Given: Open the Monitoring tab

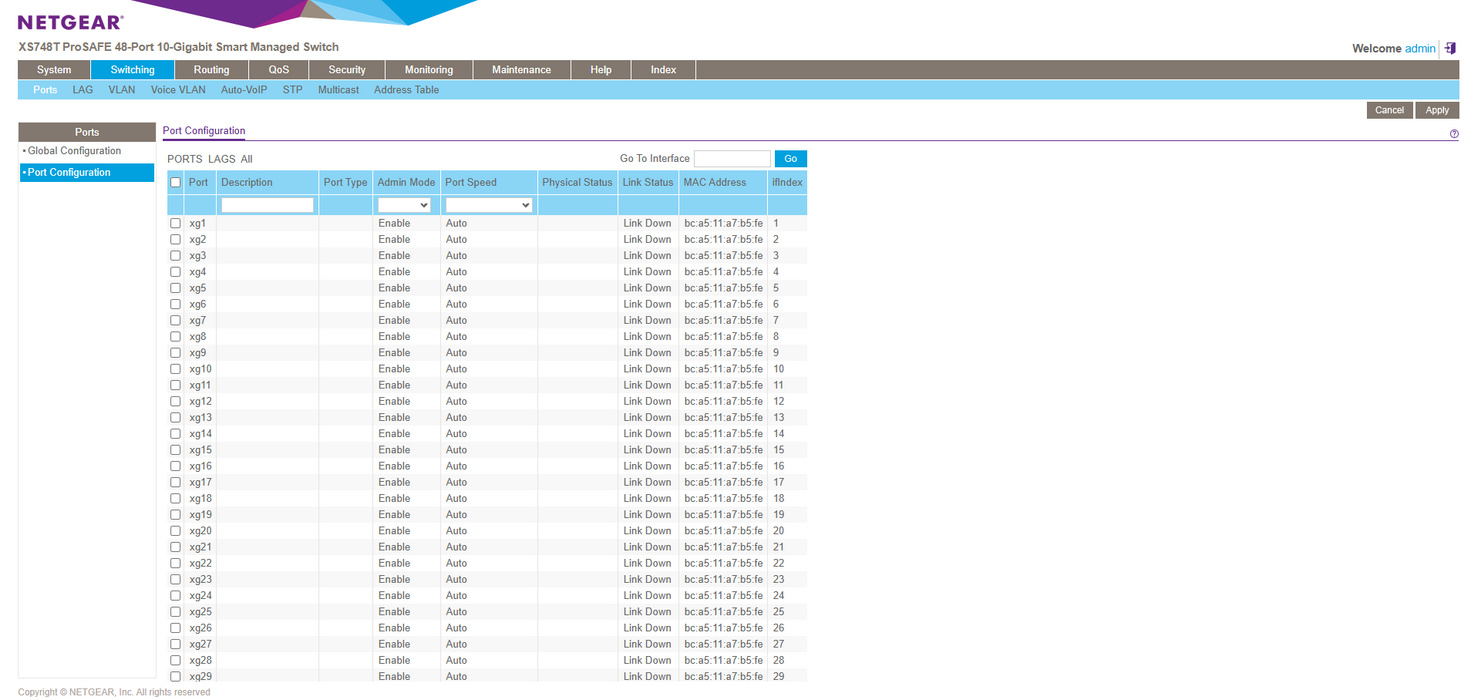Looking at the screenshot, I should 429,70.
